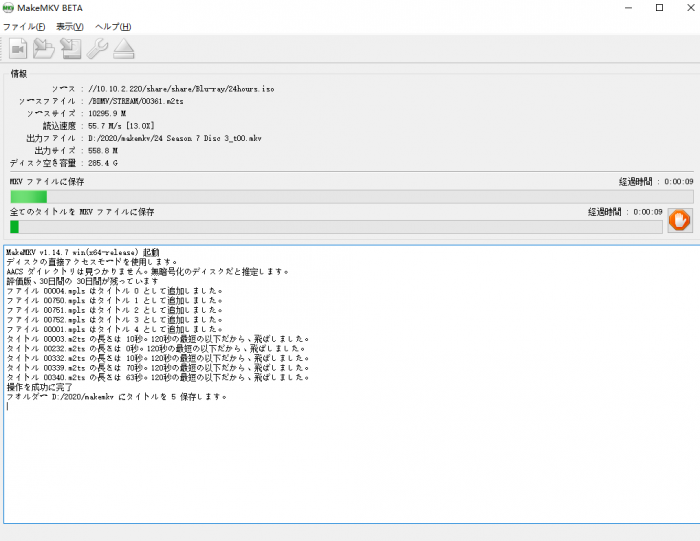The width and height of the screenshot is (700, 541).
Task: Click log line for title 00332.m2ts
Action: click(x=158, y=358)
